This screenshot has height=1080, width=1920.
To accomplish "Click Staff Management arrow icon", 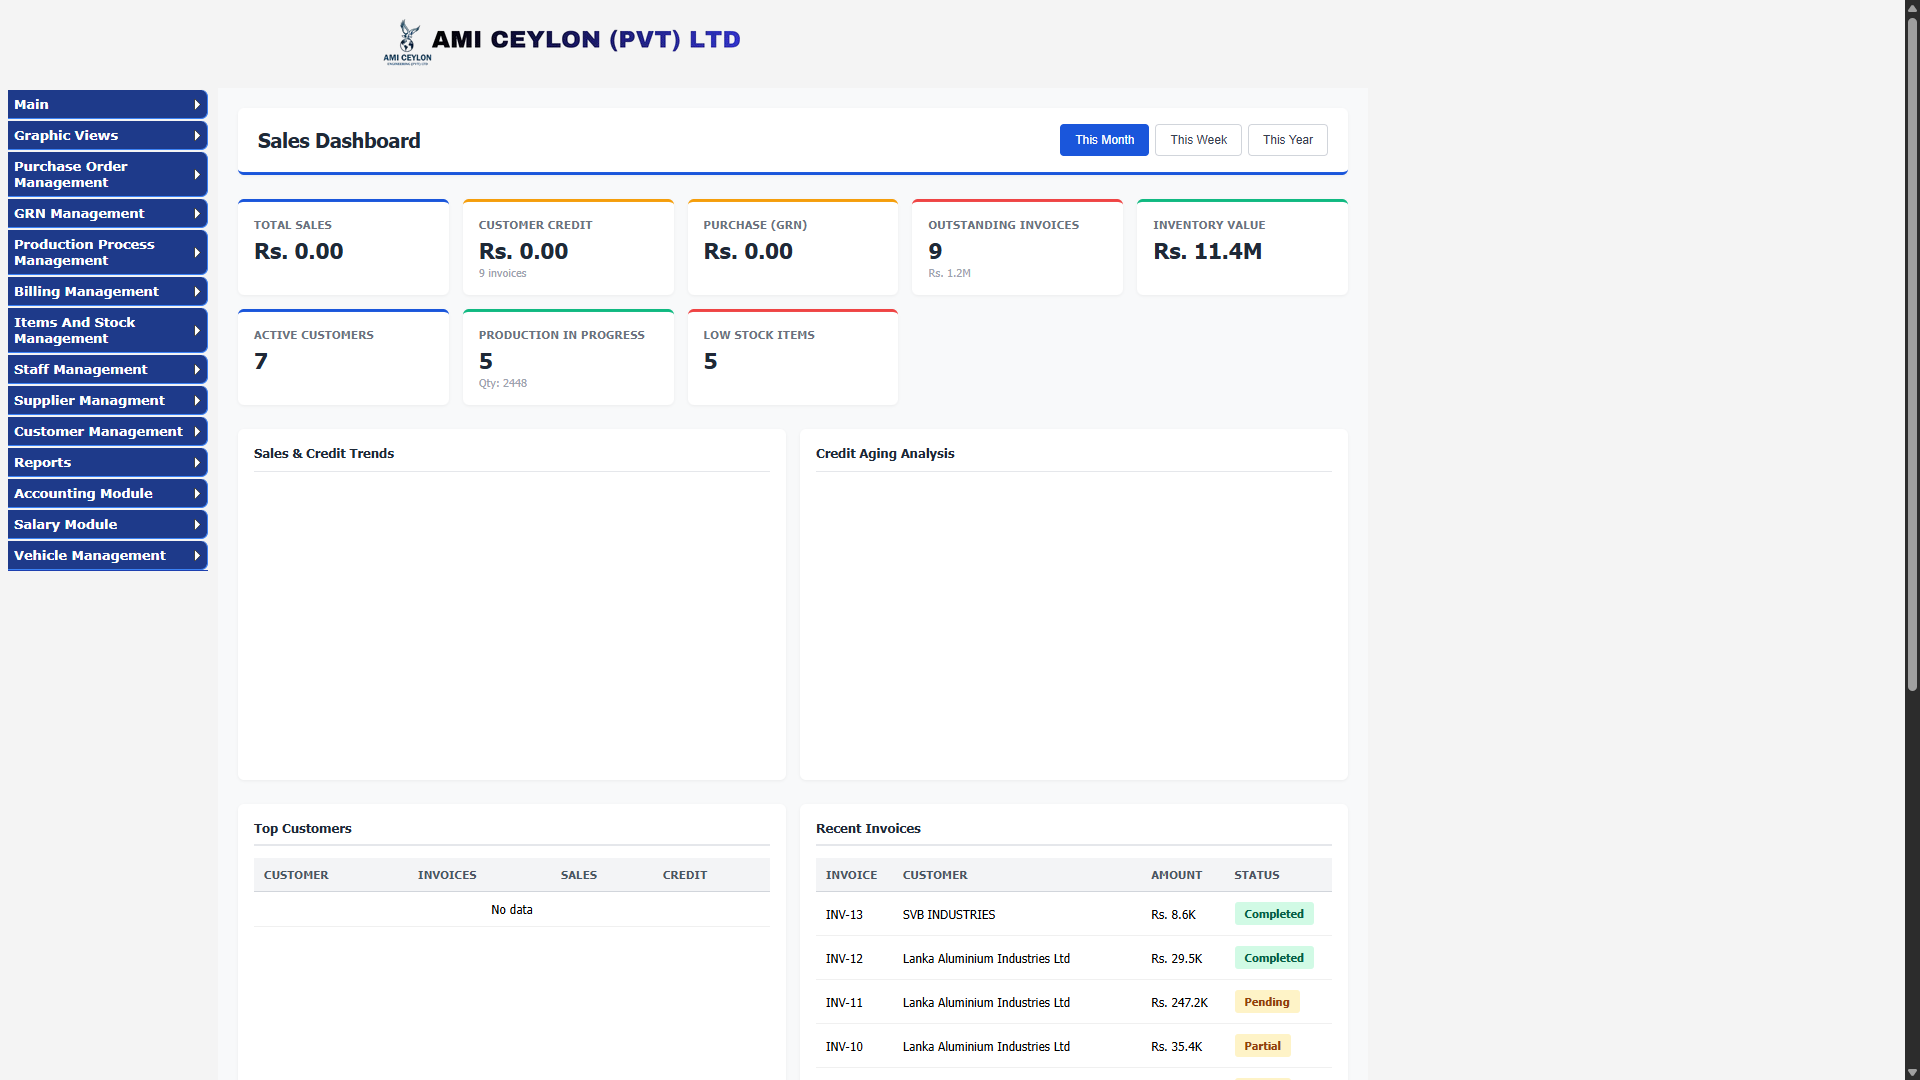I will tap(197, 370).
